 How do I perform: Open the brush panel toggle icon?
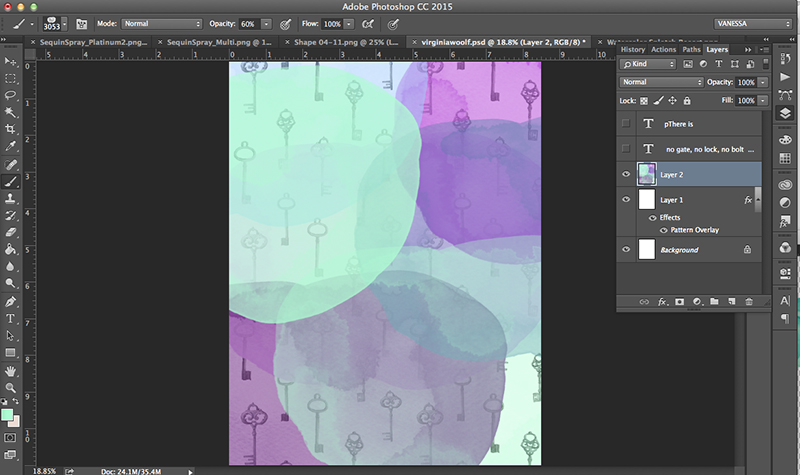(82, 24)
